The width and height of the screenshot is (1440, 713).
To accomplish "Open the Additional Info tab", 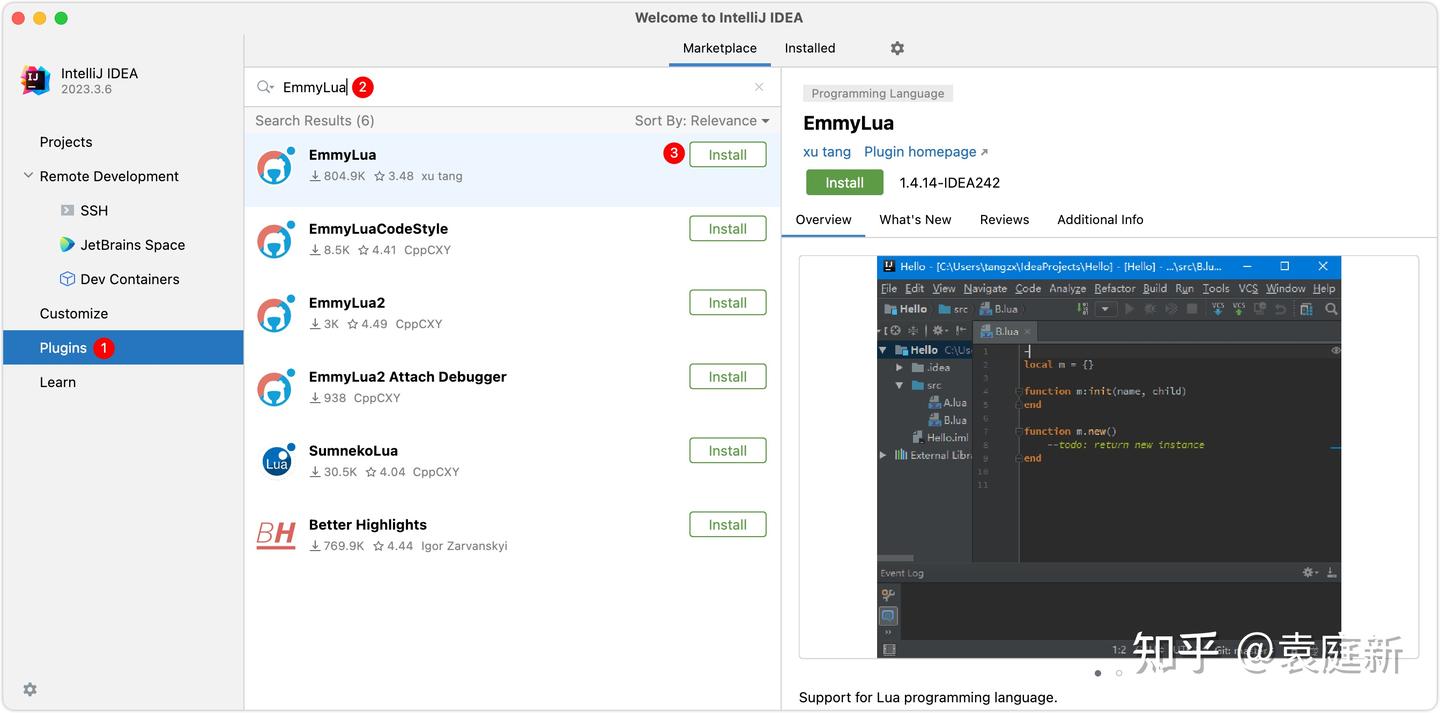I will coord(1100,219).
